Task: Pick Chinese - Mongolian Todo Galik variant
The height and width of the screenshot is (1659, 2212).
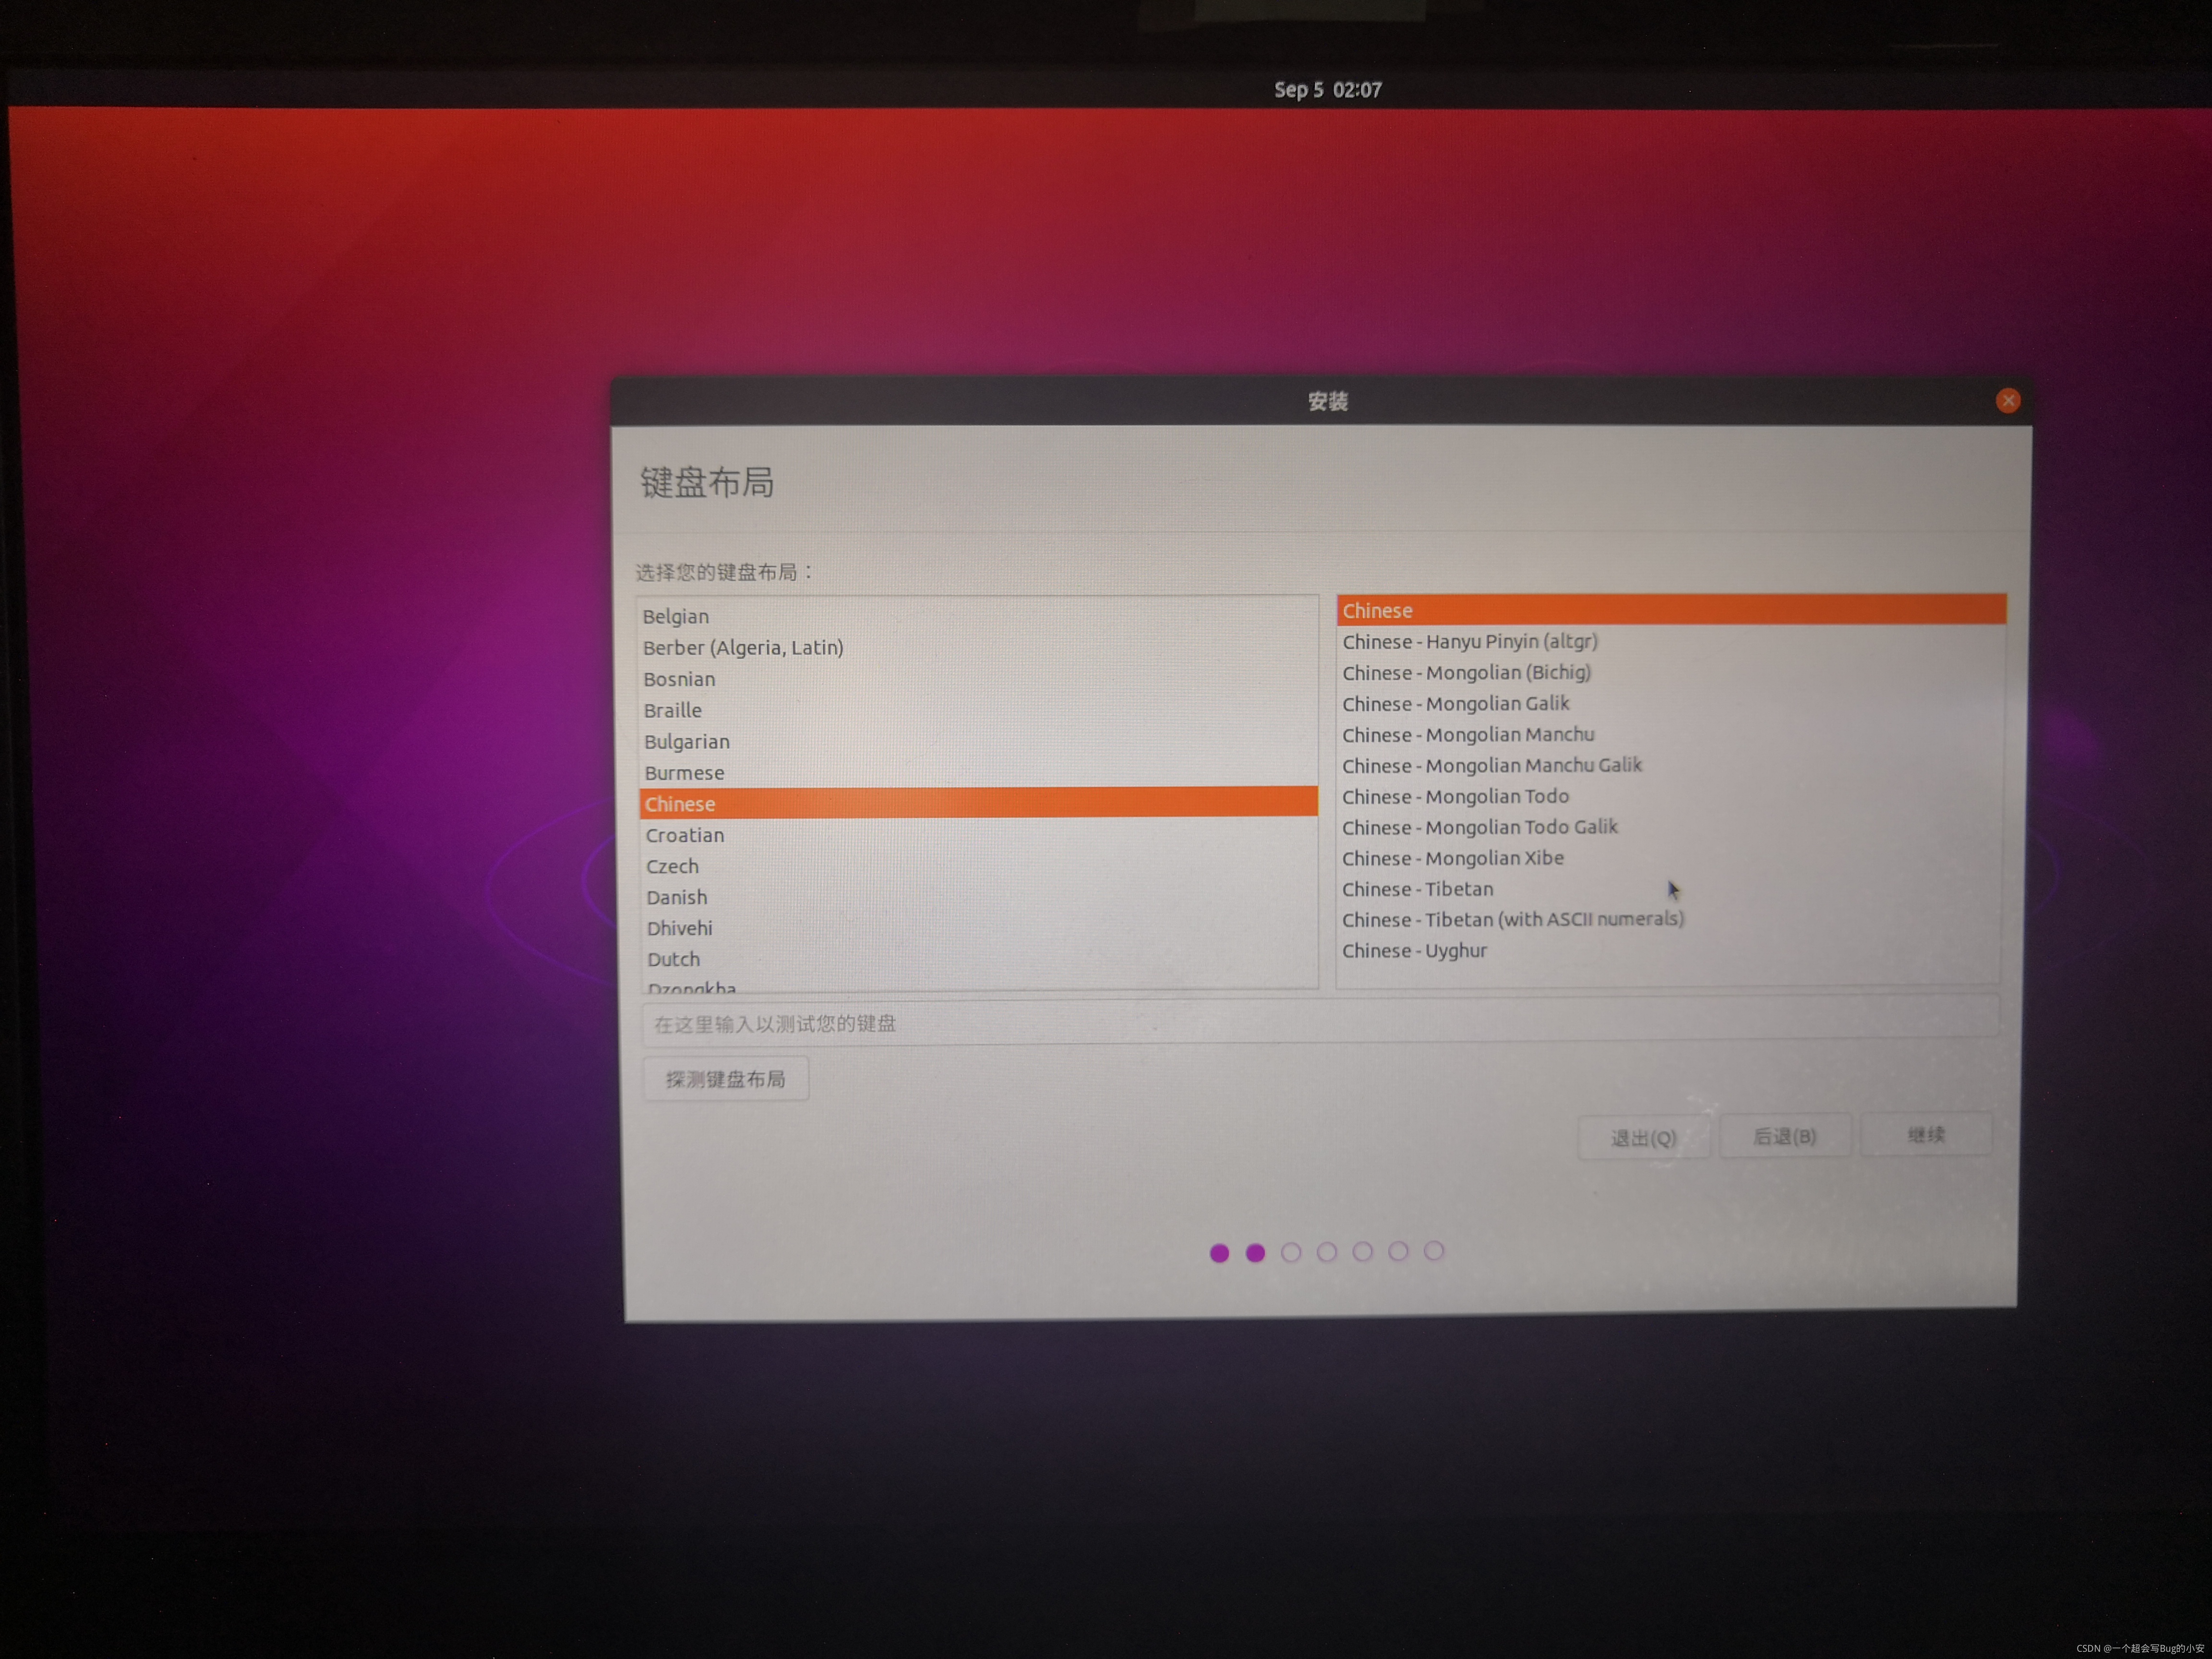Action: pyautogui.click(x=1671, y=827)
